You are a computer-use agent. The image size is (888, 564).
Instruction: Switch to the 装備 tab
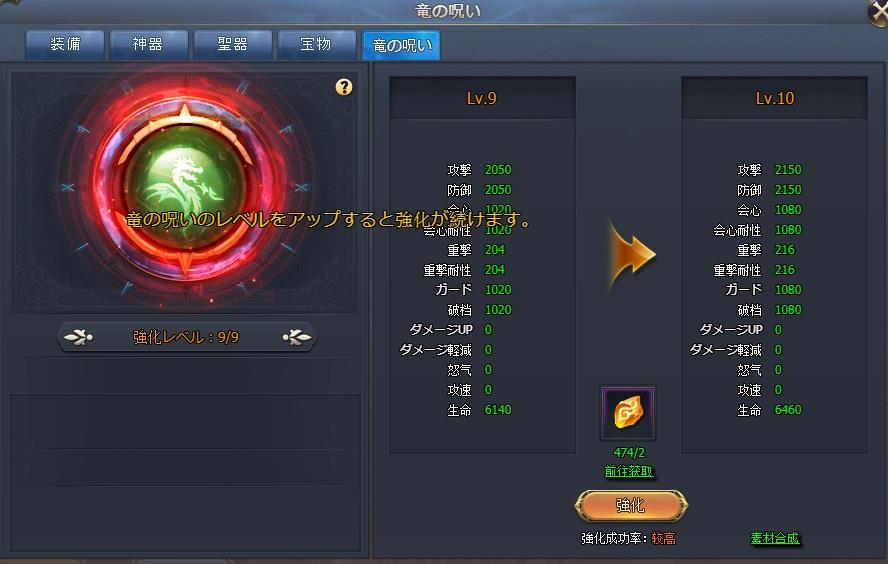(x=65, y=44)
